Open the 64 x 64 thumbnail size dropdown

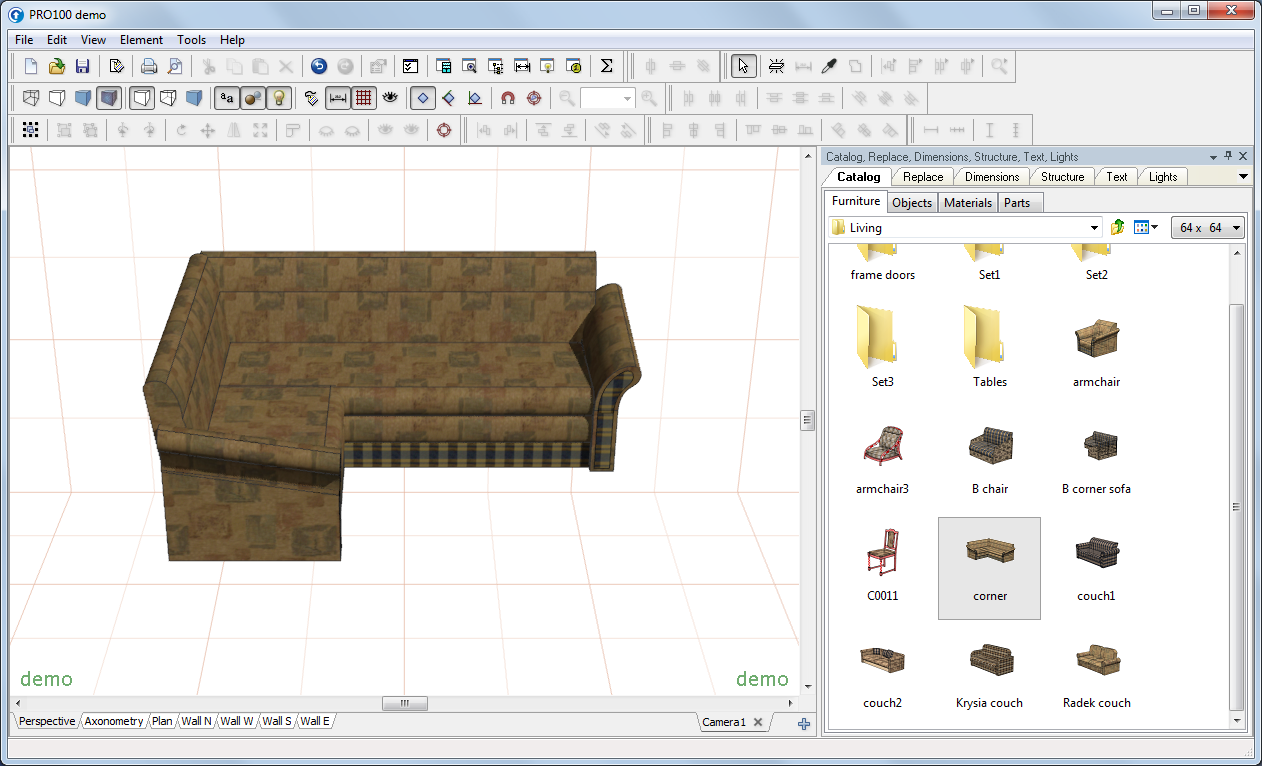coord(1209,228)
